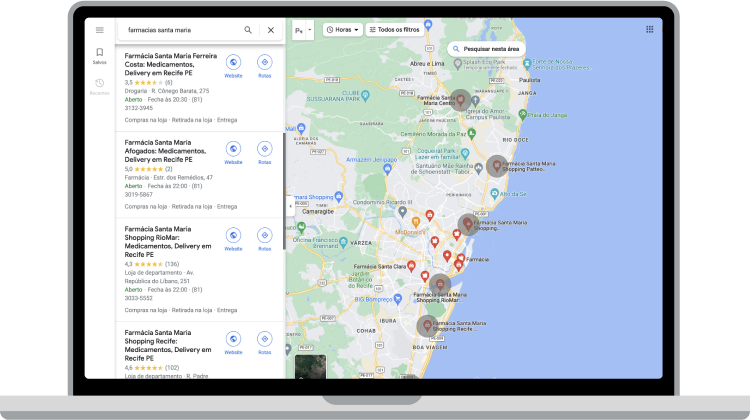Open Website for Farmácia Santa Maria Ferreira Costa
The image size is (750, 420).
point(233,67)
